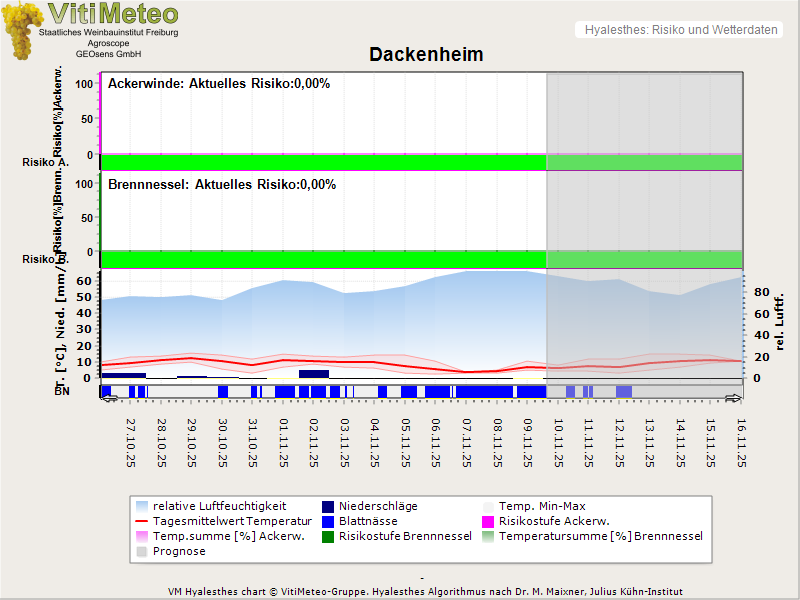Screen dimensions: 800x600
Task: Click the Ackerwinde Aktuelles Risiko text
Action: point(219,84)
